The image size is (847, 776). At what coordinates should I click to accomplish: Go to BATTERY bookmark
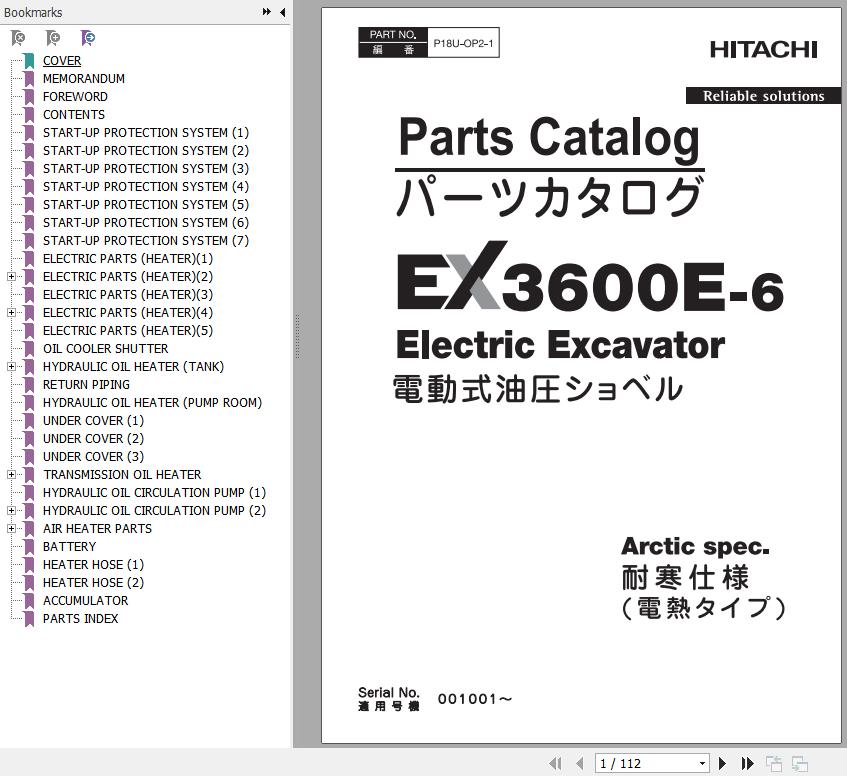coord(70,546)
